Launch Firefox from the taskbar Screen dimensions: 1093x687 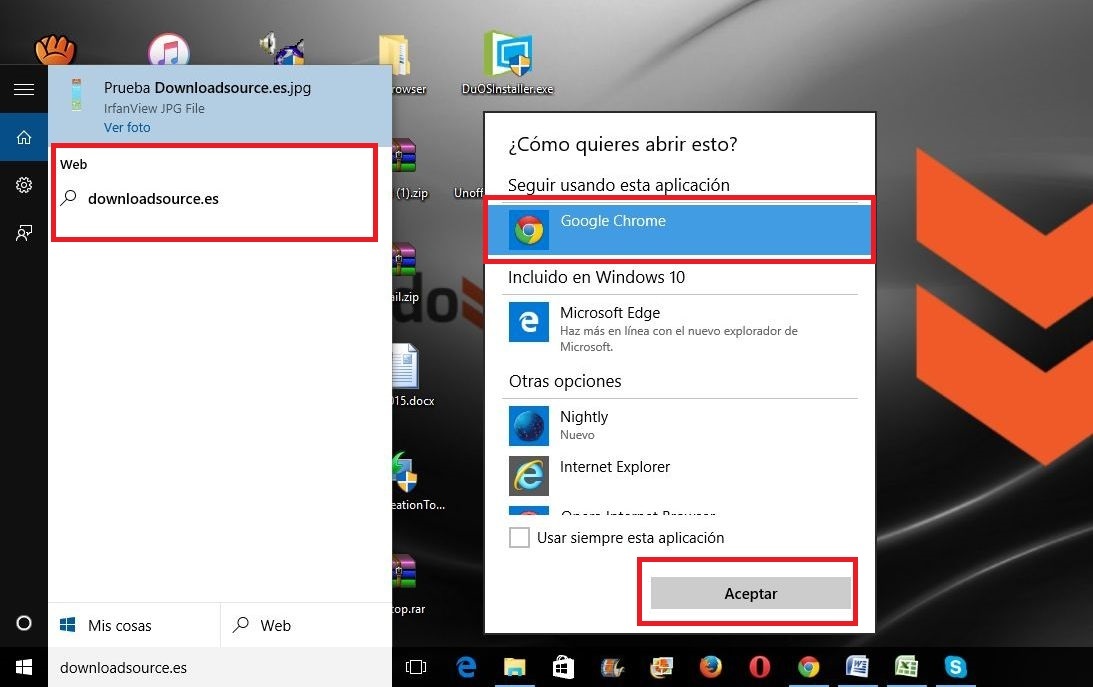710,667
